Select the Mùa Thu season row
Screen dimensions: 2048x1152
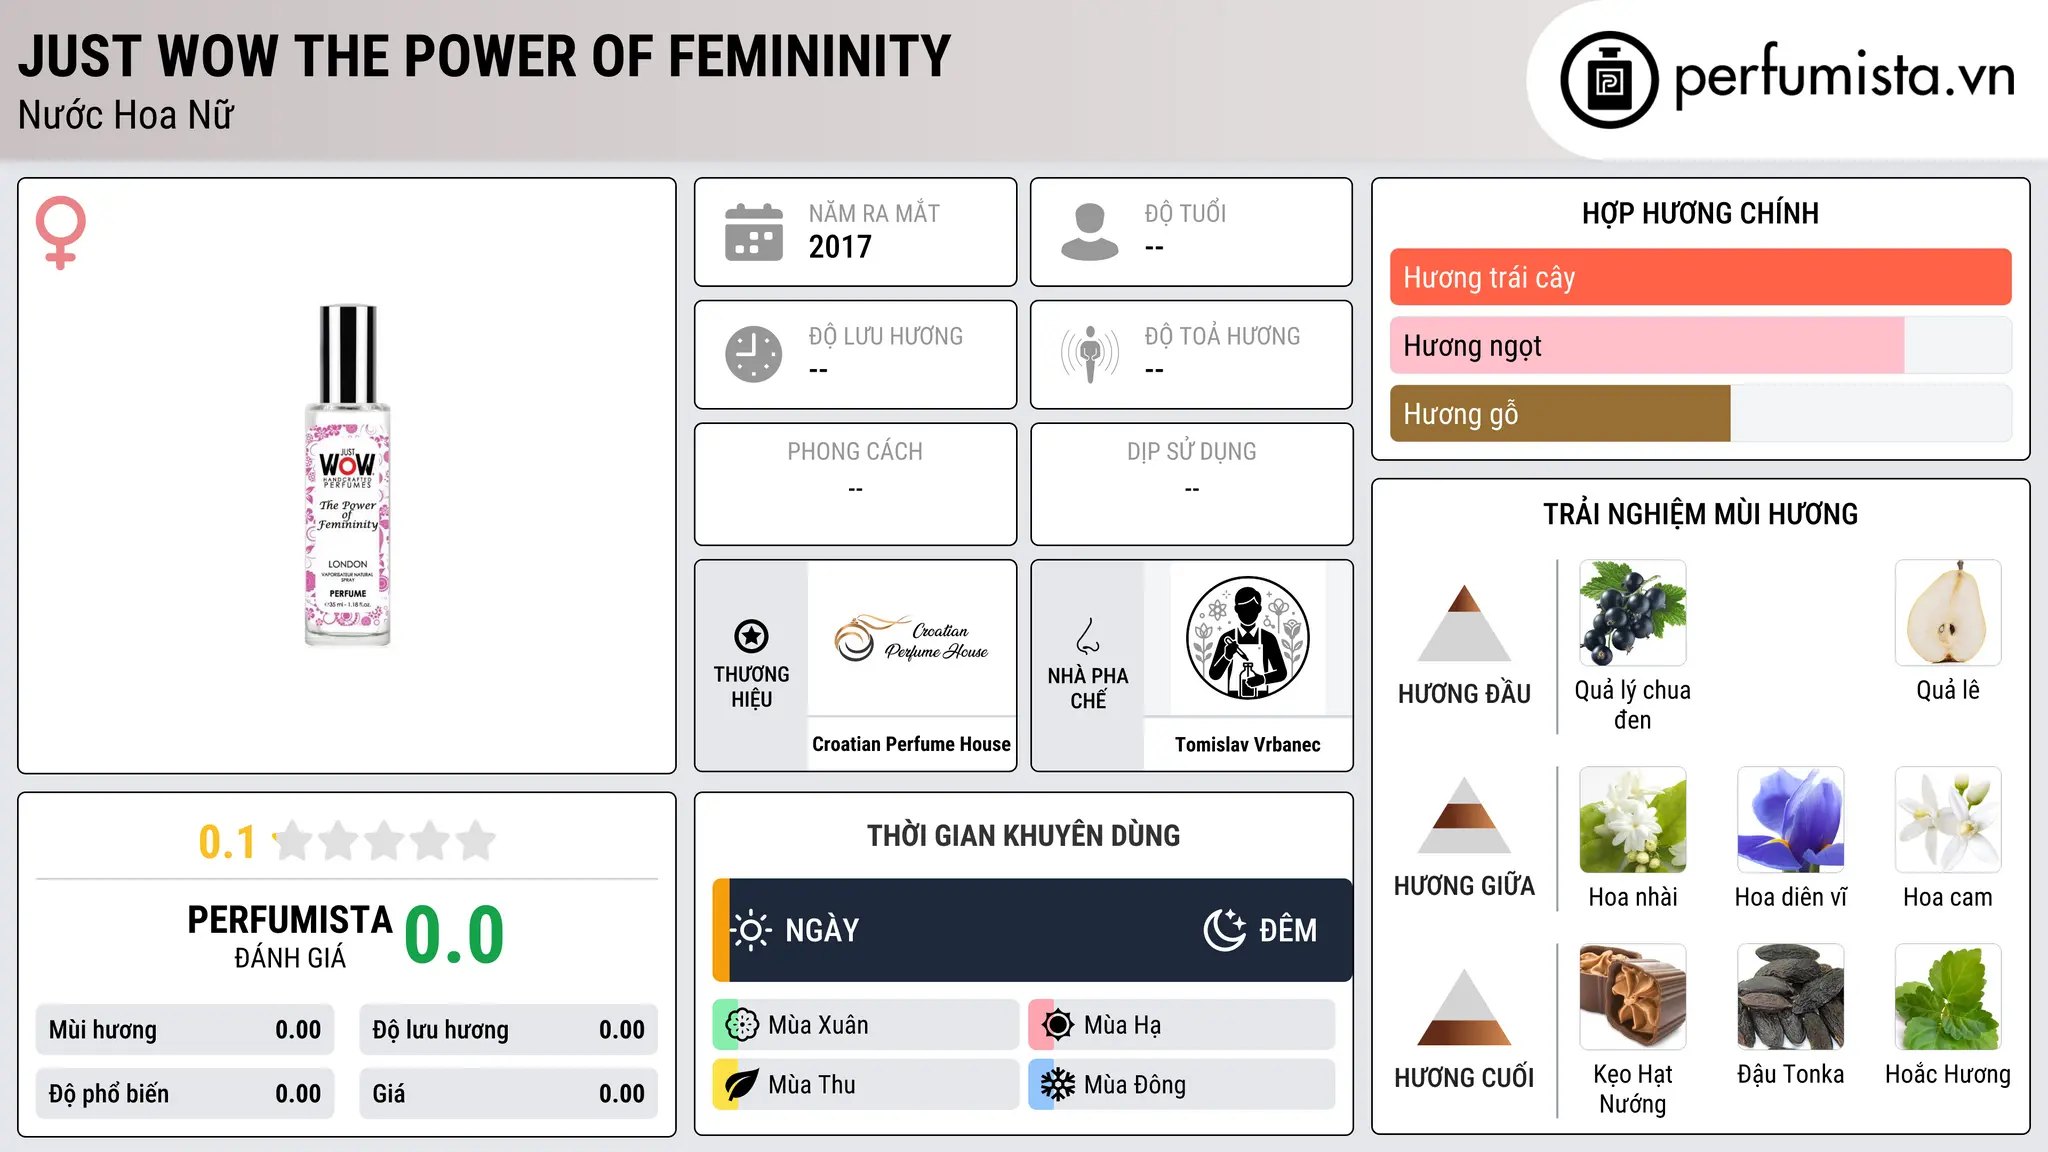(865, 1085)
